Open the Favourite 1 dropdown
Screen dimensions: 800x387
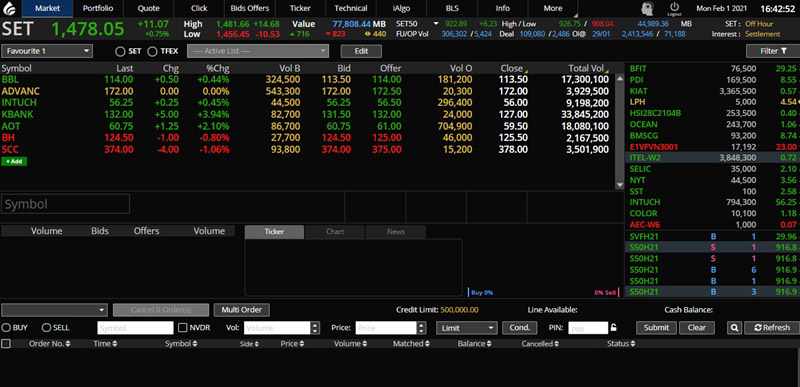(47, 51)
